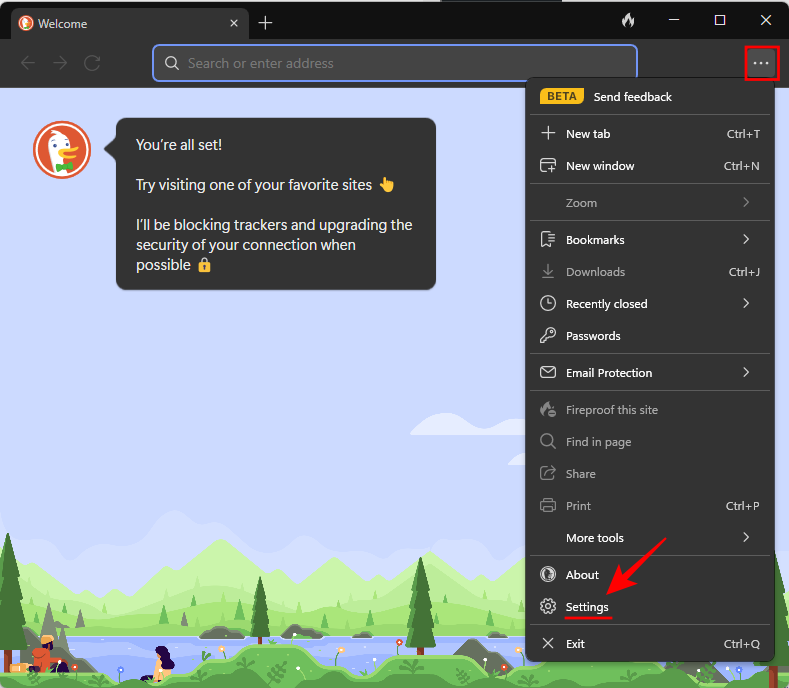Click the Print printer icon

point(548,505)
